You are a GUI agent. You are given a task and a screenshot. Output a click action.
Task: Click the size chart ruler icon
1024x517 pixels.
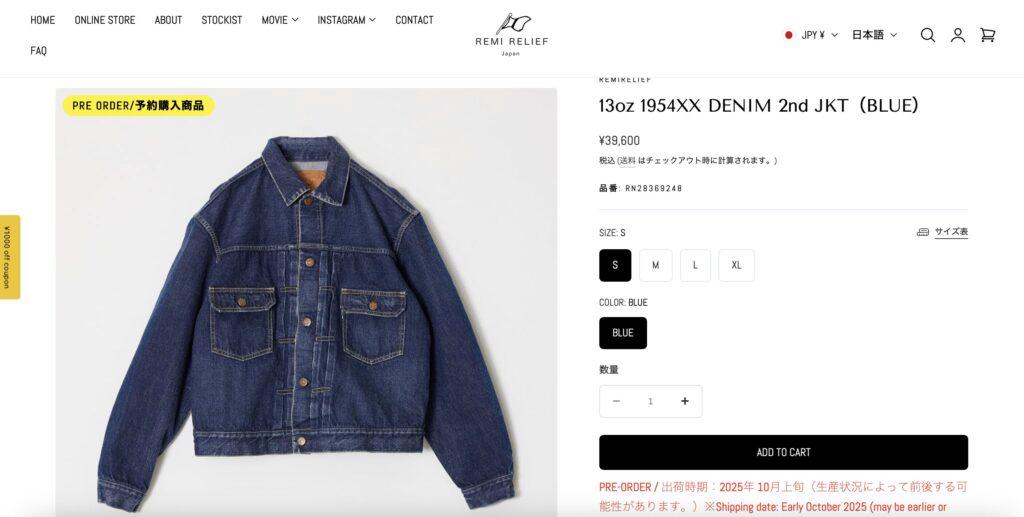(923, 232)
